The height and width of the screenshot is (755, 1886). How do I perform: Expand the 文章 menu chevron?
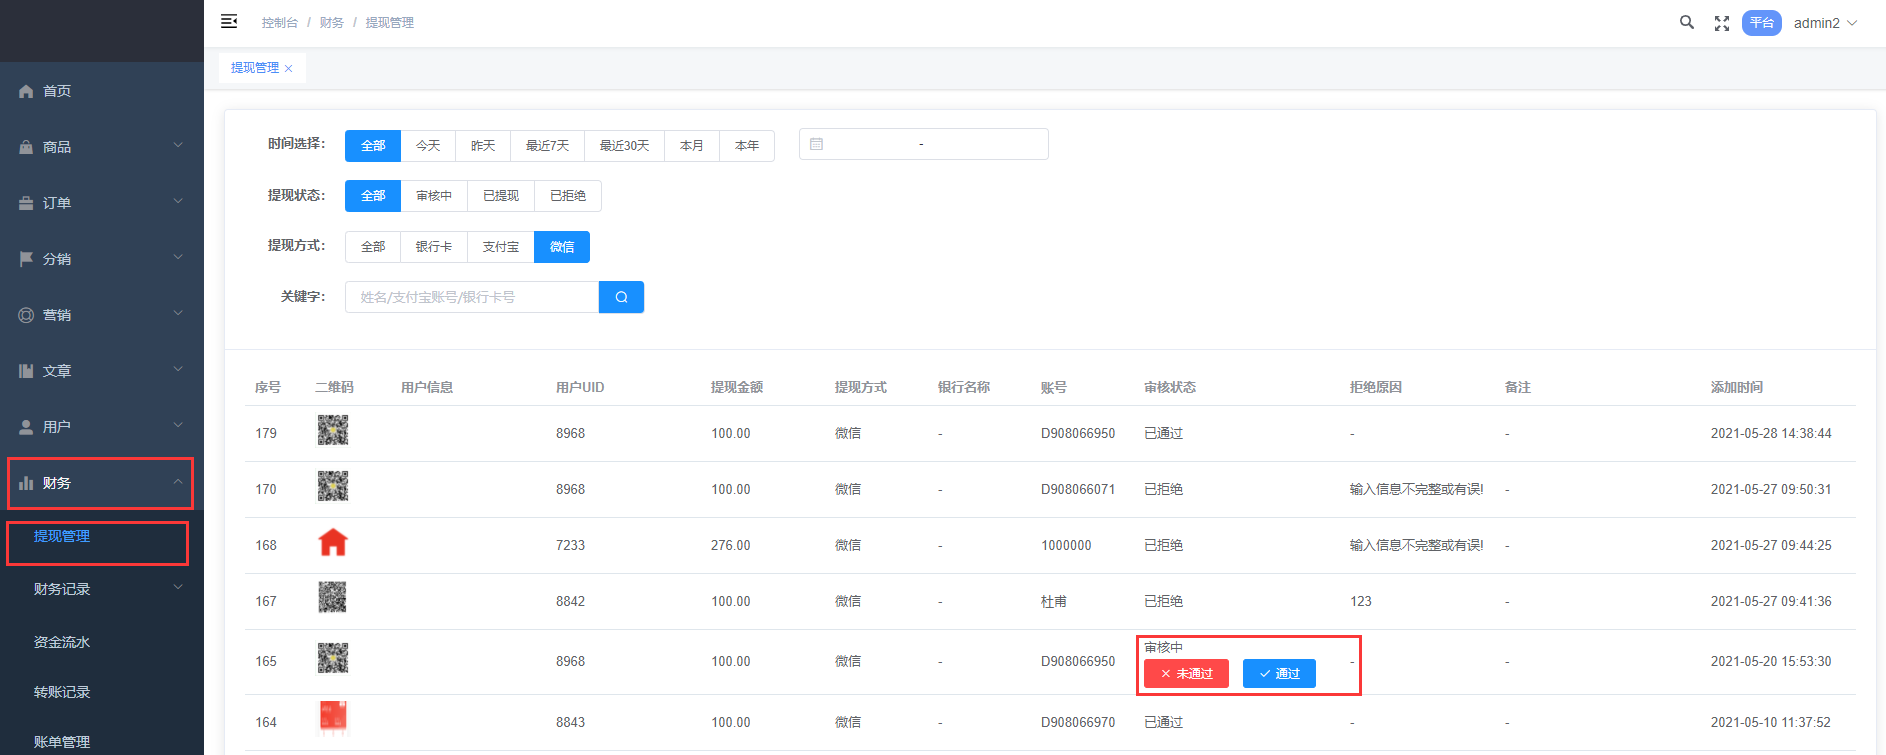coord(178,369)
